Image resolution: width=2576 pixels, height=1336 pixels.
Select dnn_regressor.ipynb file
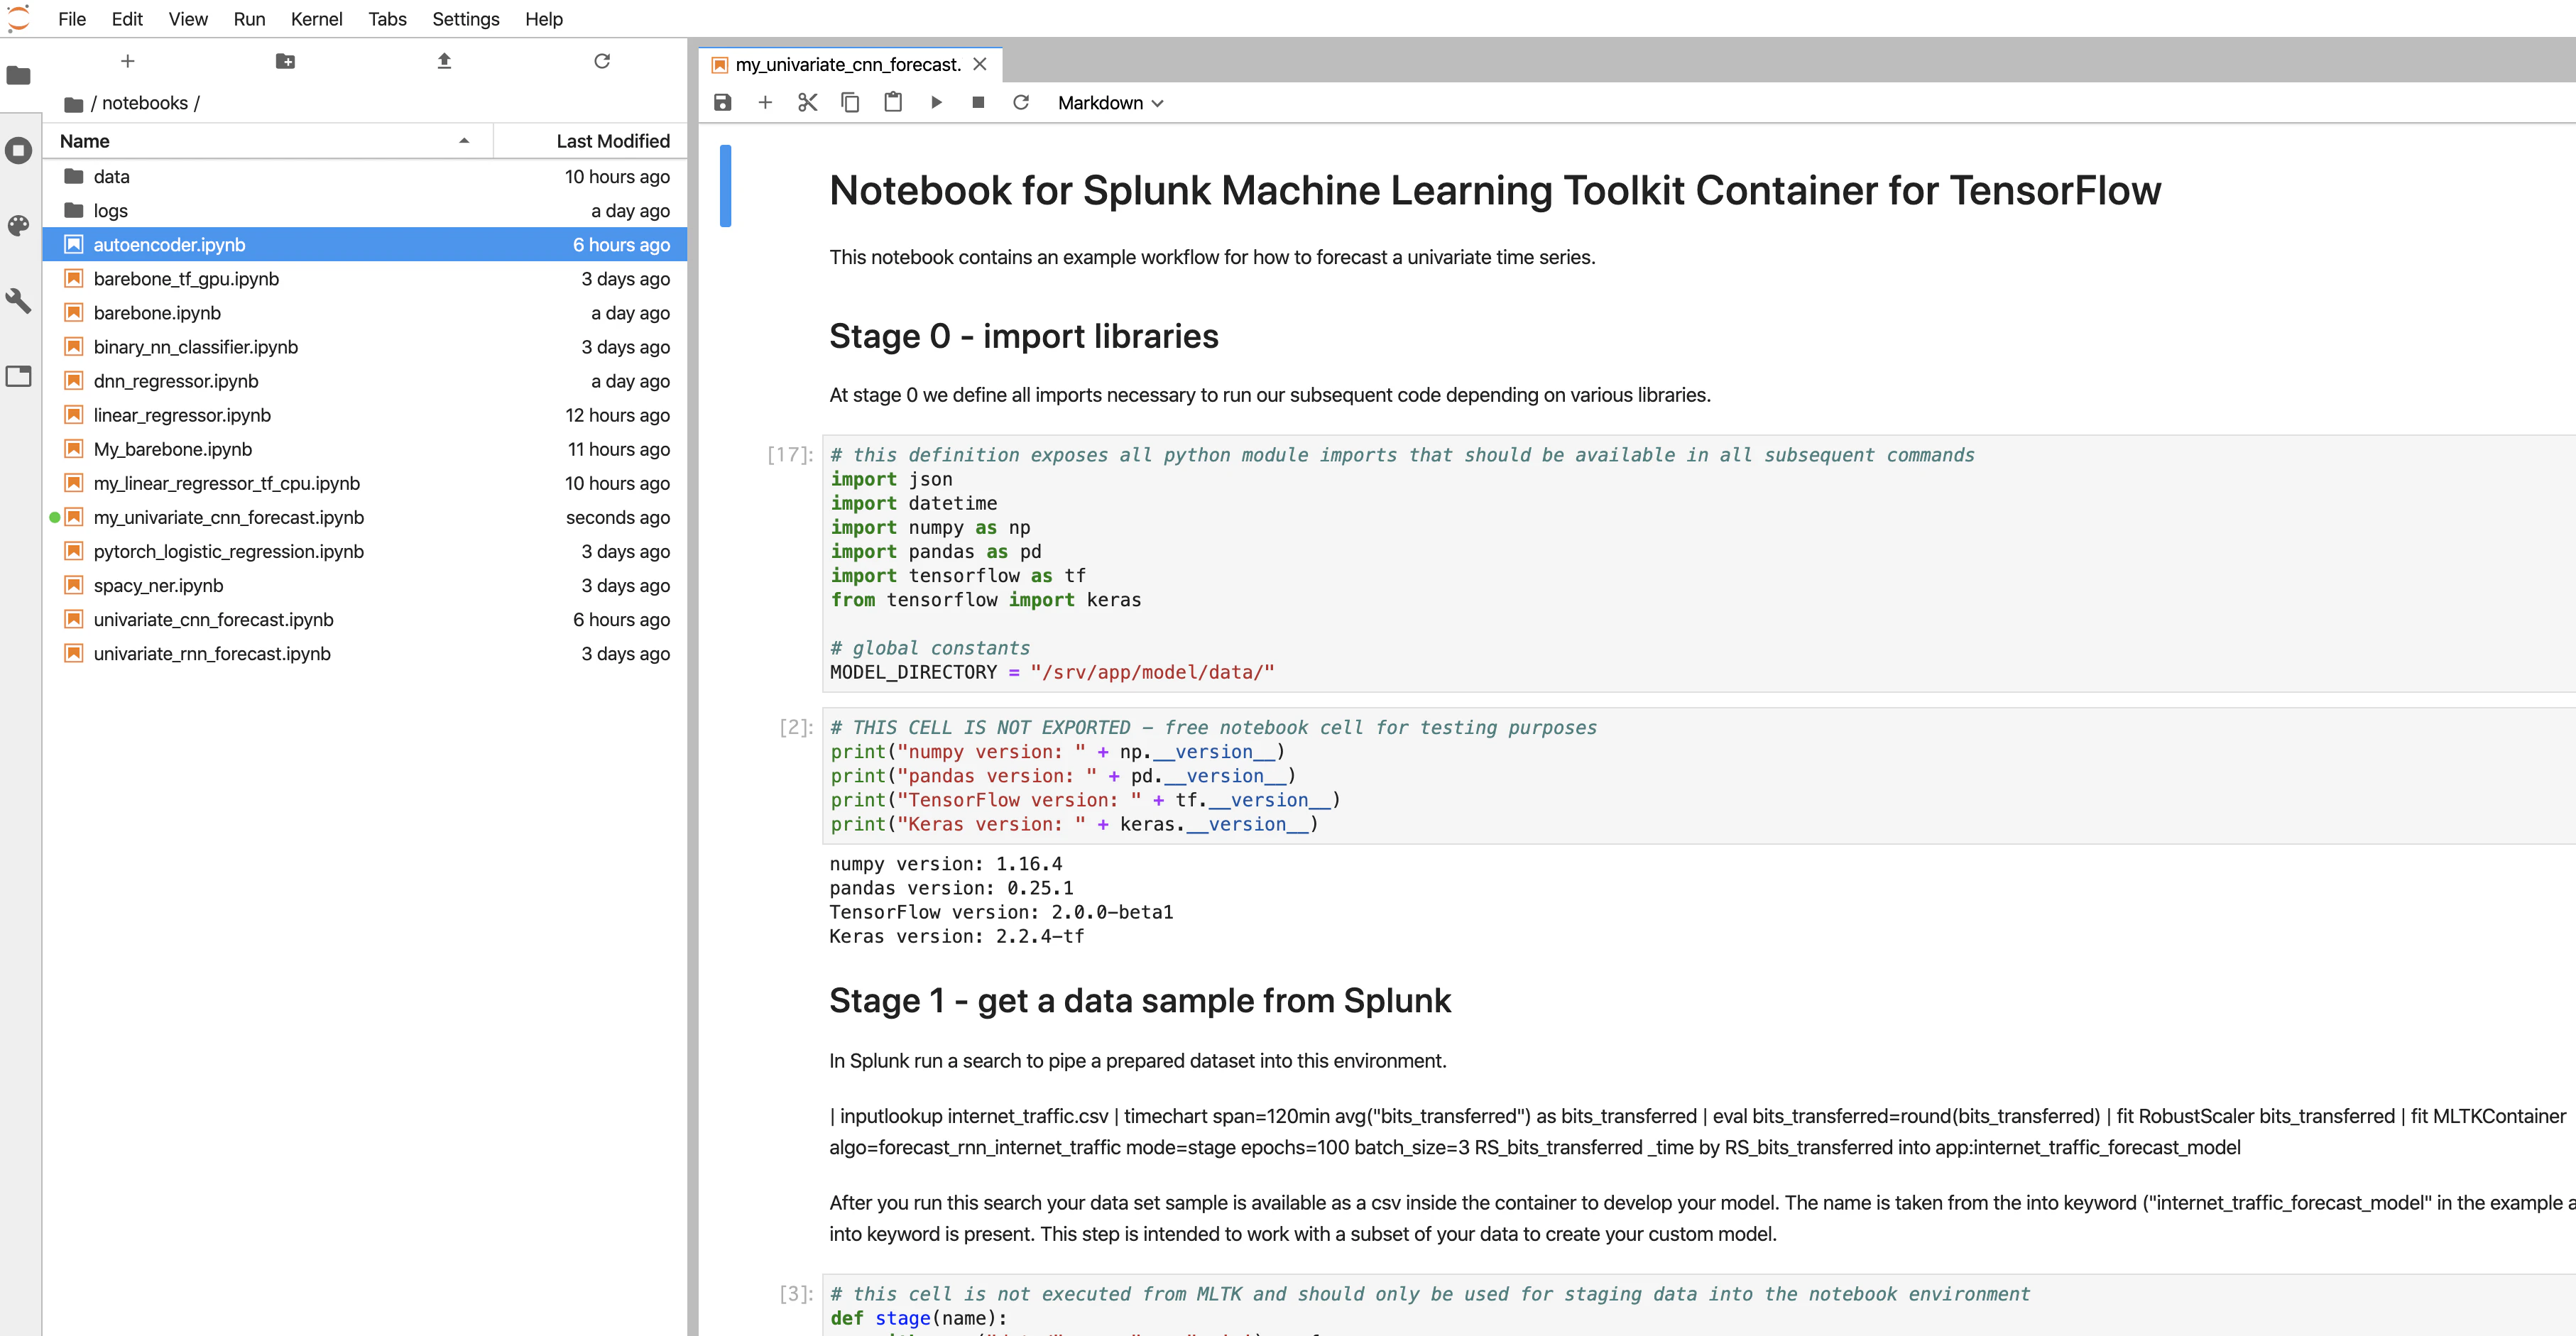click(x=365, y=381)
